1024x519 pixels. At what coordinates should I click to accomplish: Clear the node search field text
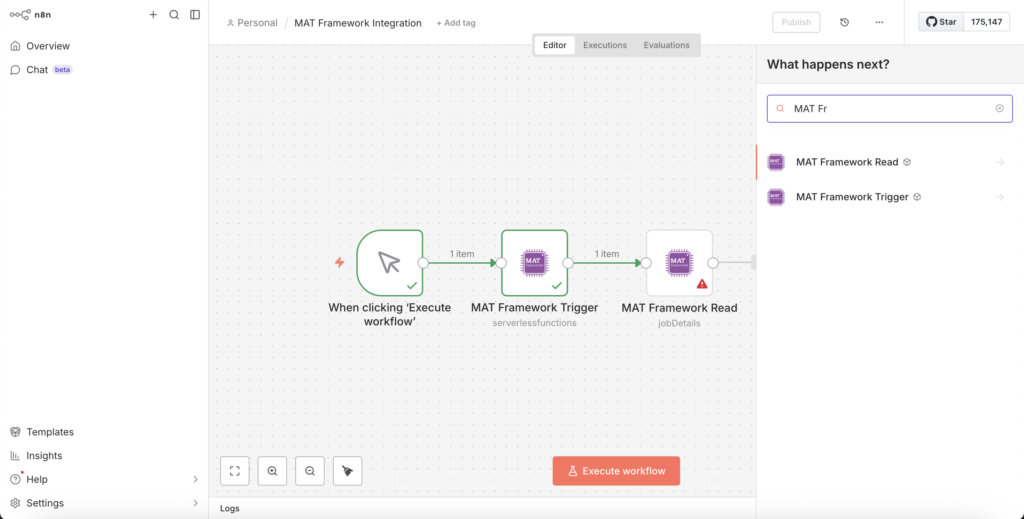click(x=999, y=108)
